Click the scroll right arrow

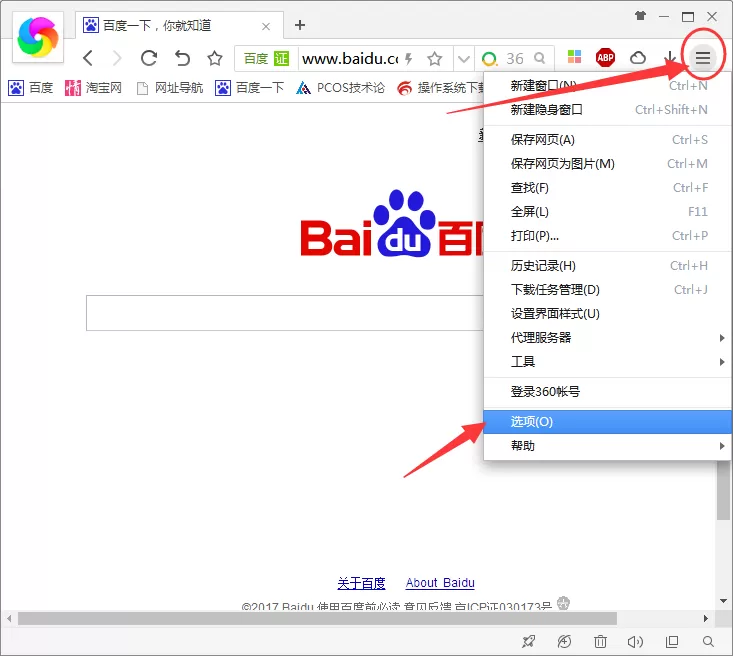(x=705, y=618)
